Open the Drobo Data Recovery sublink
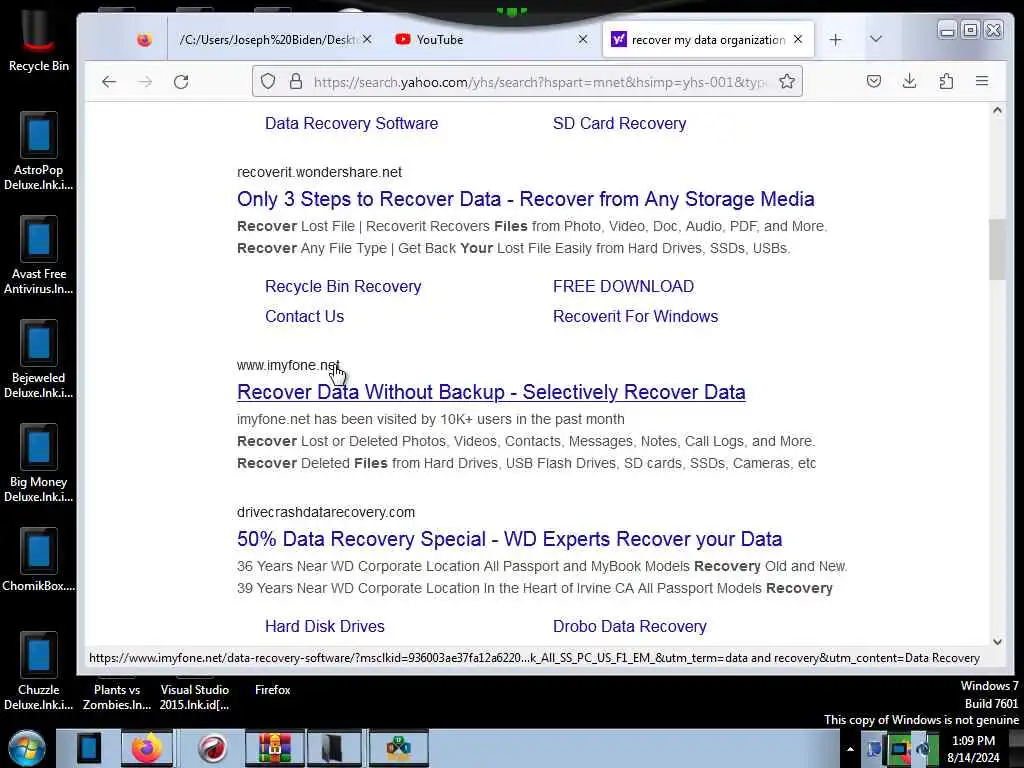The height and width of the screenshot is (768, 1024). point(630,626)
